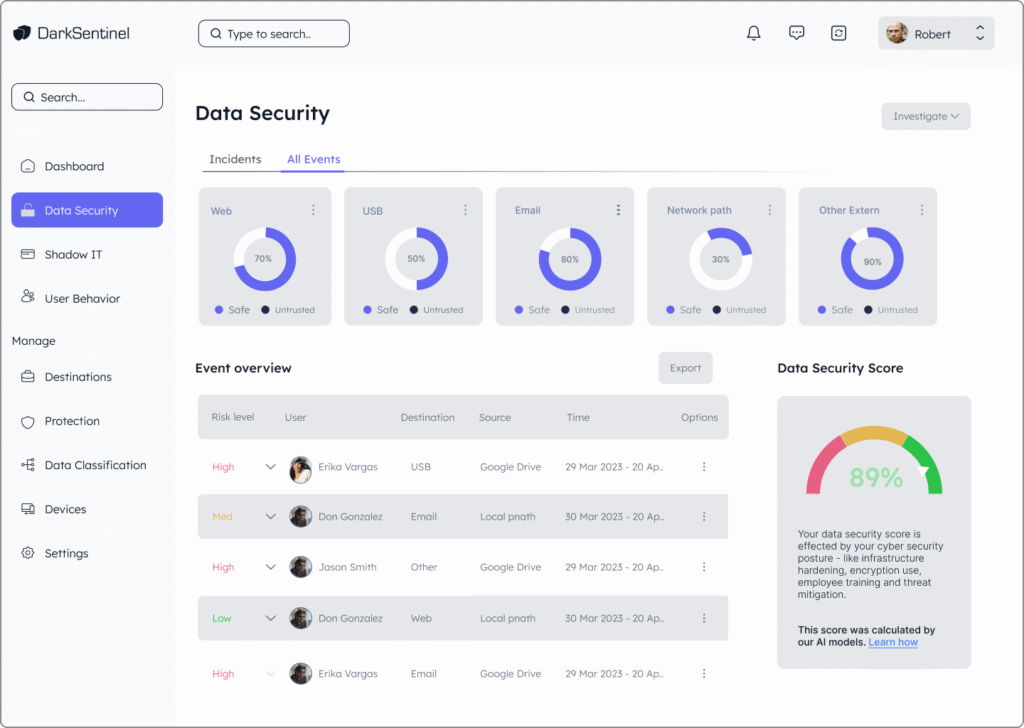Click three-dot menu on Email card
This screenshot has height=728, width=1024.
click(618, 210)
